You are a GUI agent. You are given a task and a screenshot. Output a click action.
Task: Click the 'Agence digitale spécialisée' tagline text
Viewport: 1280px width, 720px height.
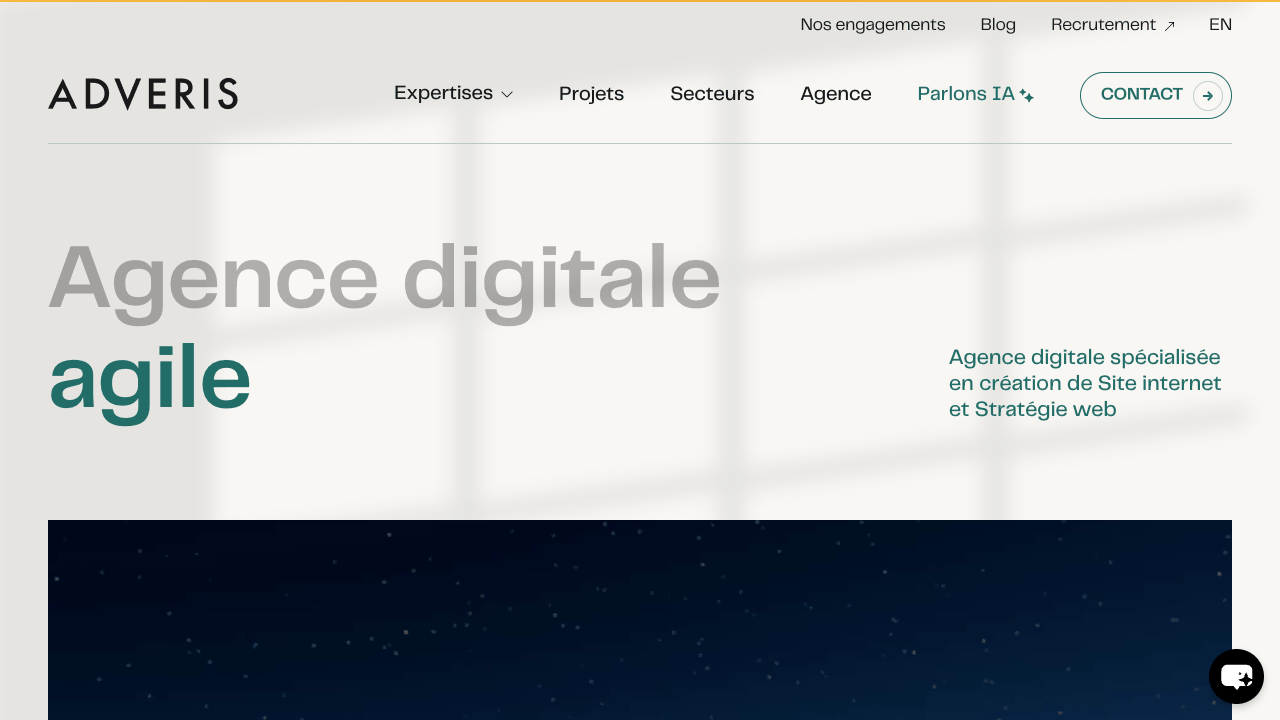coord(1085,383)
